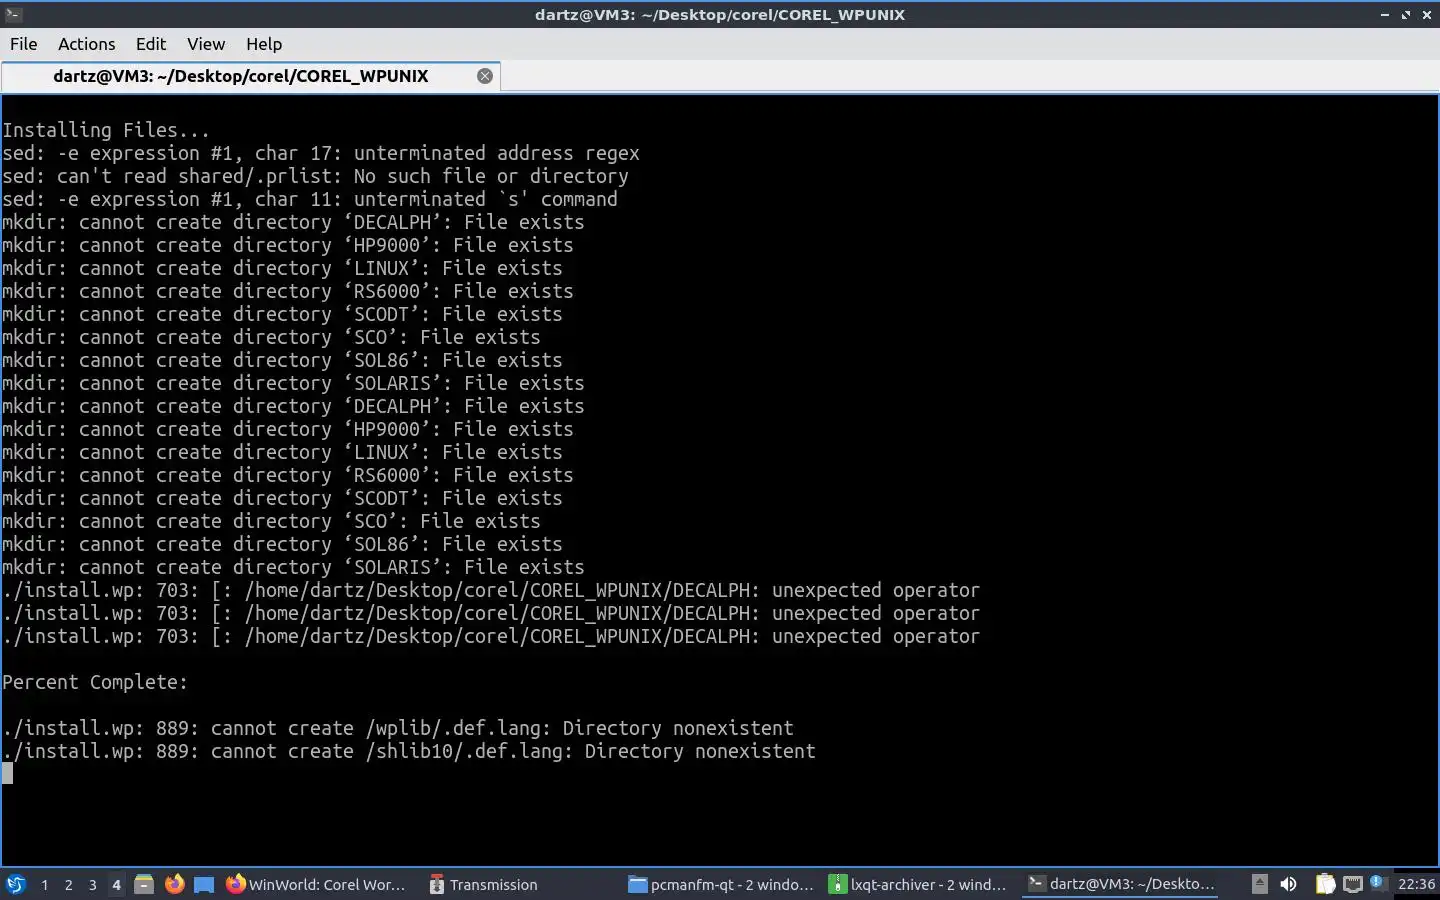Open the Edit menu
Image resolution: width=1440 pixels, height=900 pixels.
[151, 44]
